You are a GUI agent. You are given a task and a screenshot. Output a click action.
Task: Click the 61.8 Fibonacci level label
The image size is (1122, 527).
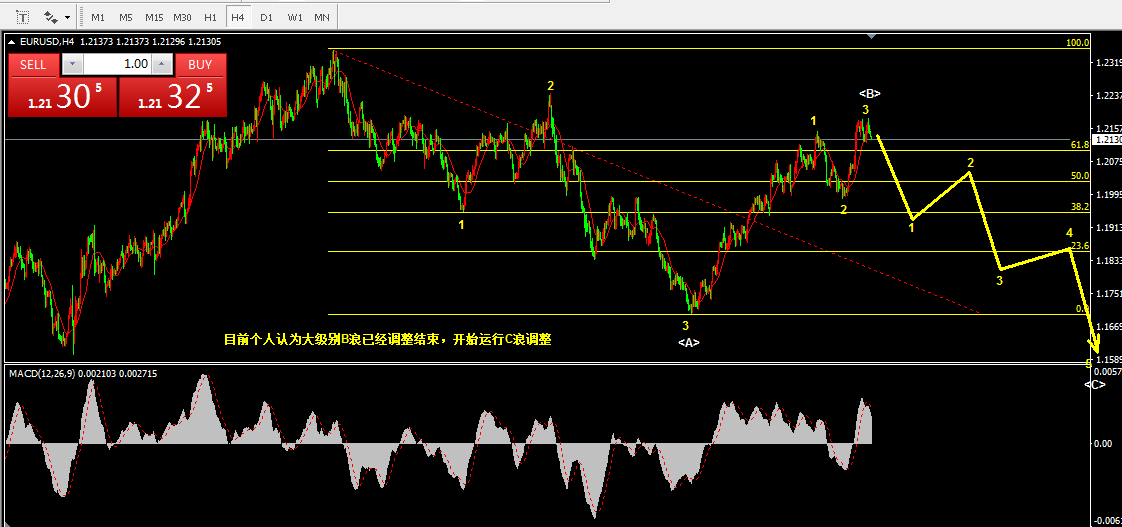(x=1080, y=145)
